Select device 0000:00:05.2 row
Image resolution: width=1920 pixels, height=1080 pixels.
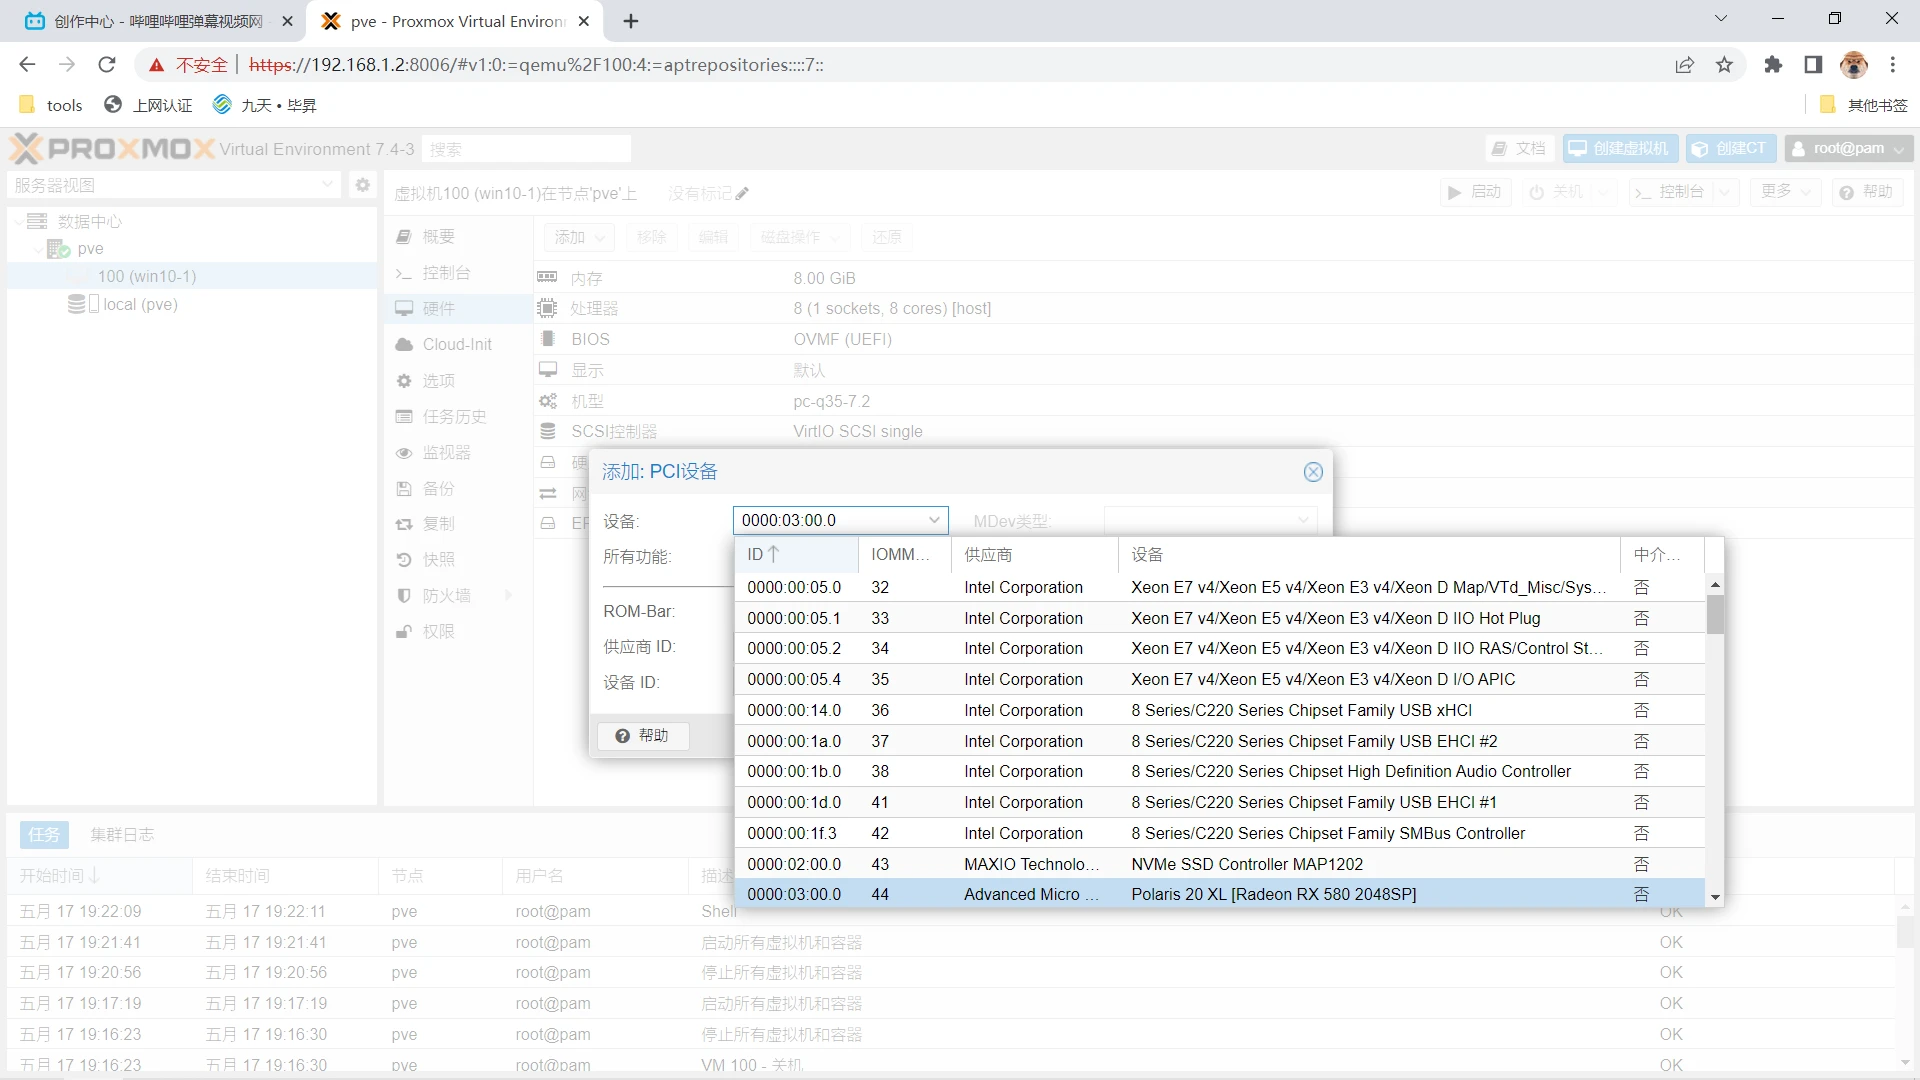pos(1219,648)
